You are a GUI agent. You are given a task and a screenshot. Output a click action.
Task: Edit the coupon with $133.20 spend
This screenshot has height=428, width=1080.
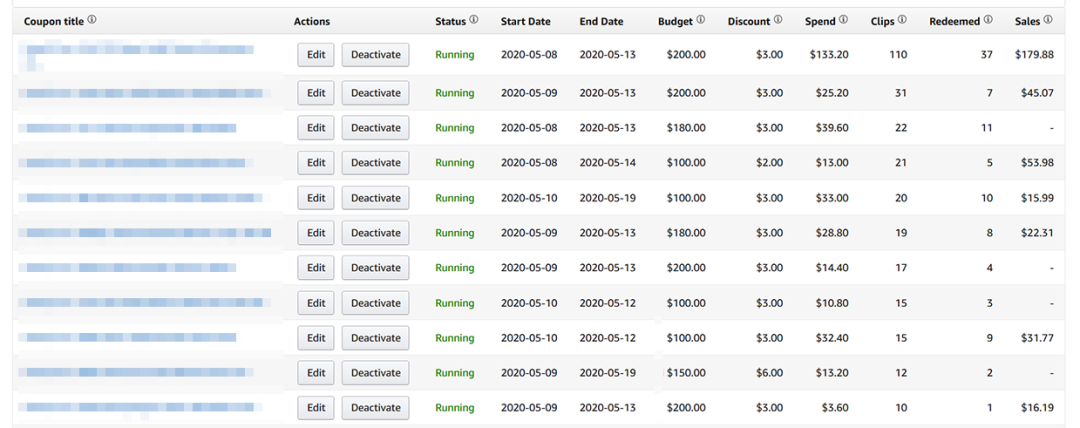point(316,55)
